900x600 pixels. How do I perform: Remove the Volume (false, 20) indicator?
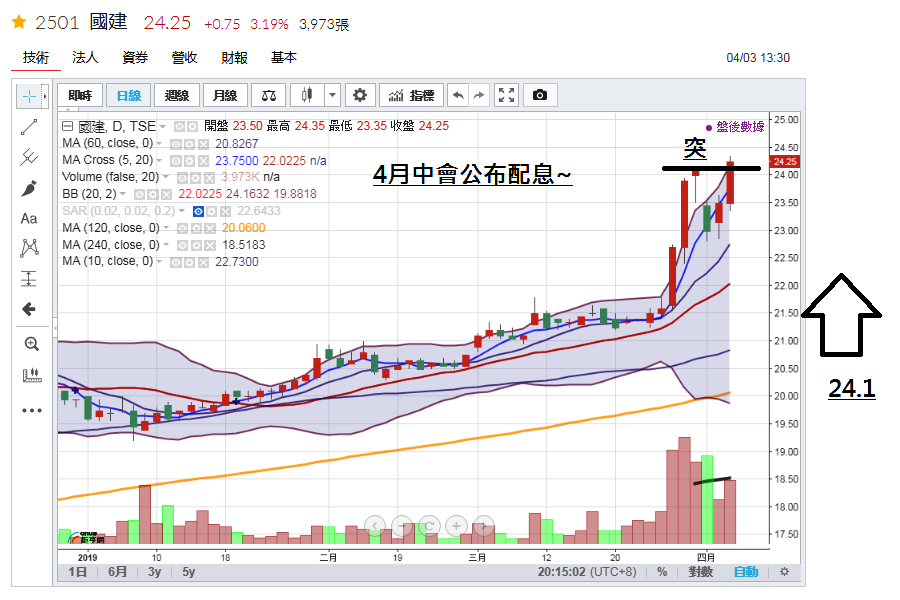point(210,178)
